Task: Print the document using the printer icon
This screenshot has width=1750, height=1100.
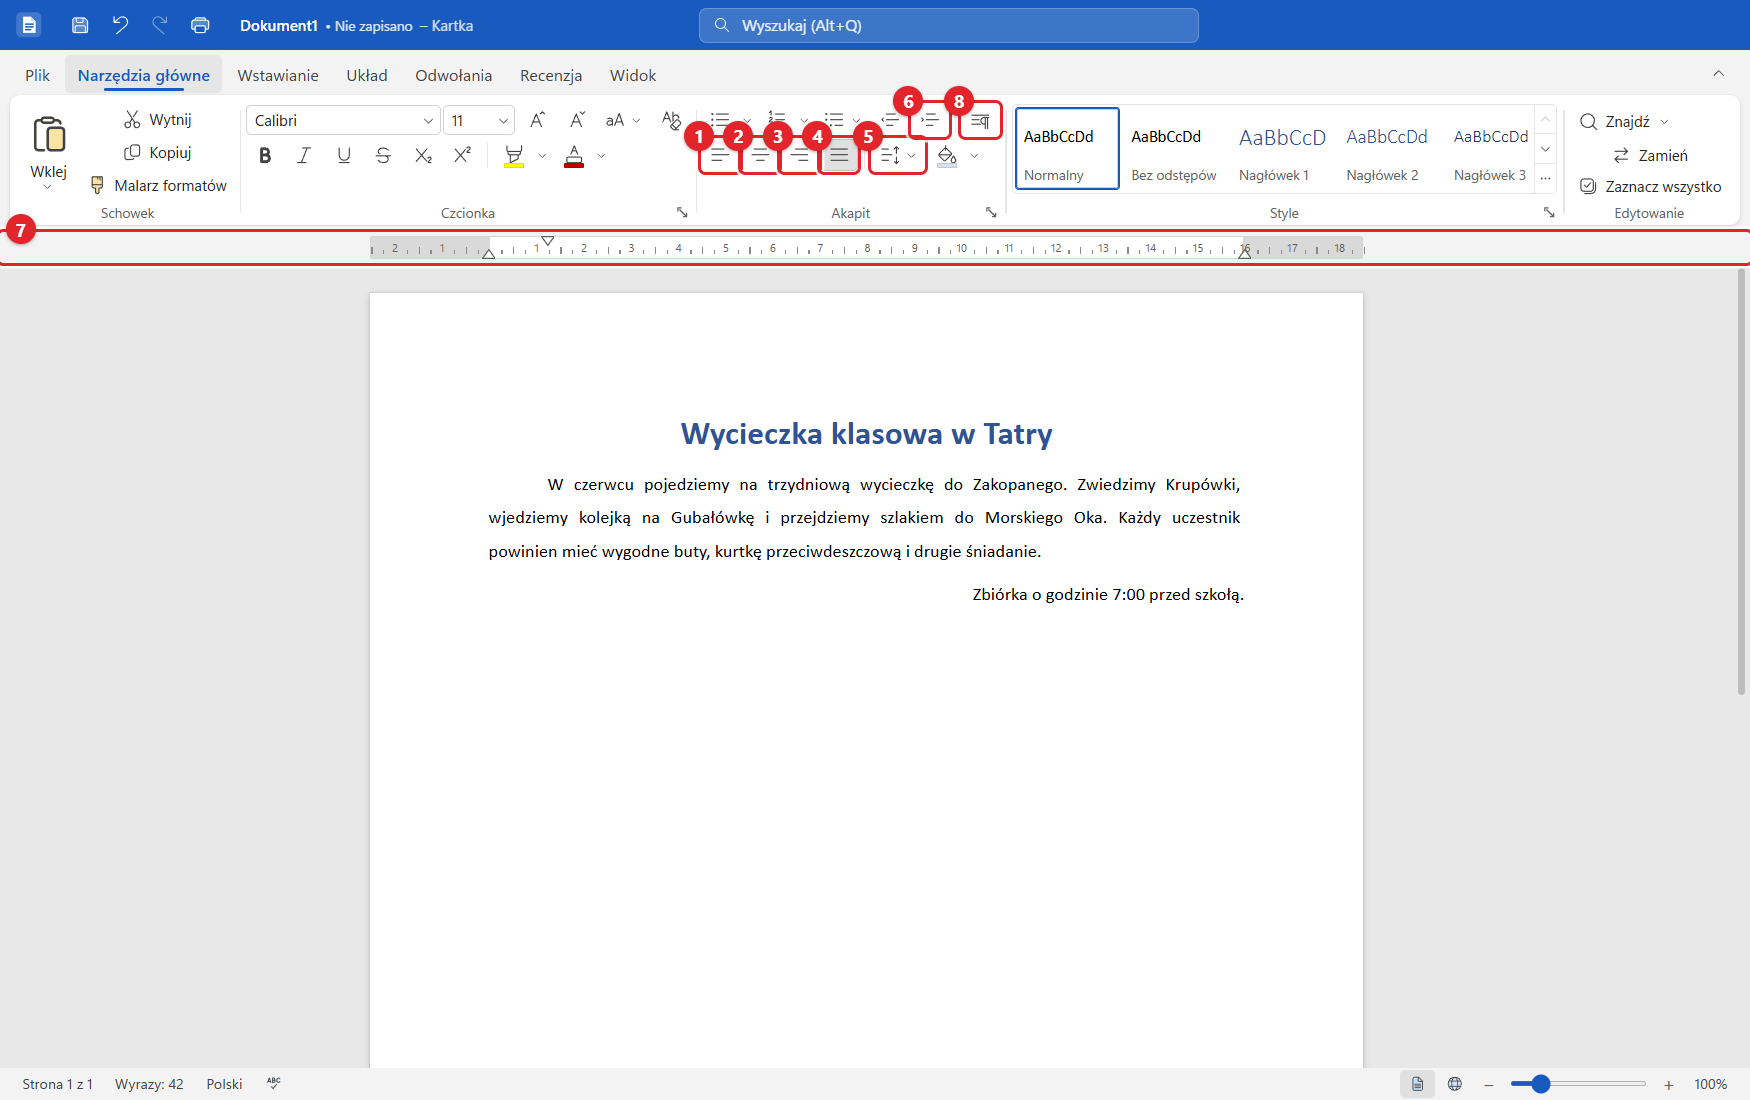Action: click(x=200, y=25)
